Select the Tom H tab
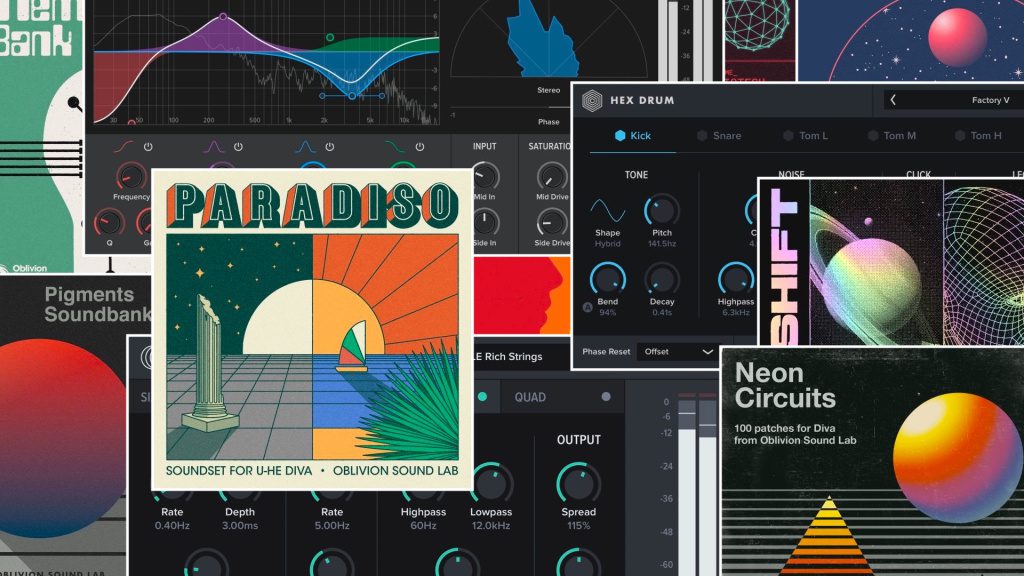 point(978,136)
